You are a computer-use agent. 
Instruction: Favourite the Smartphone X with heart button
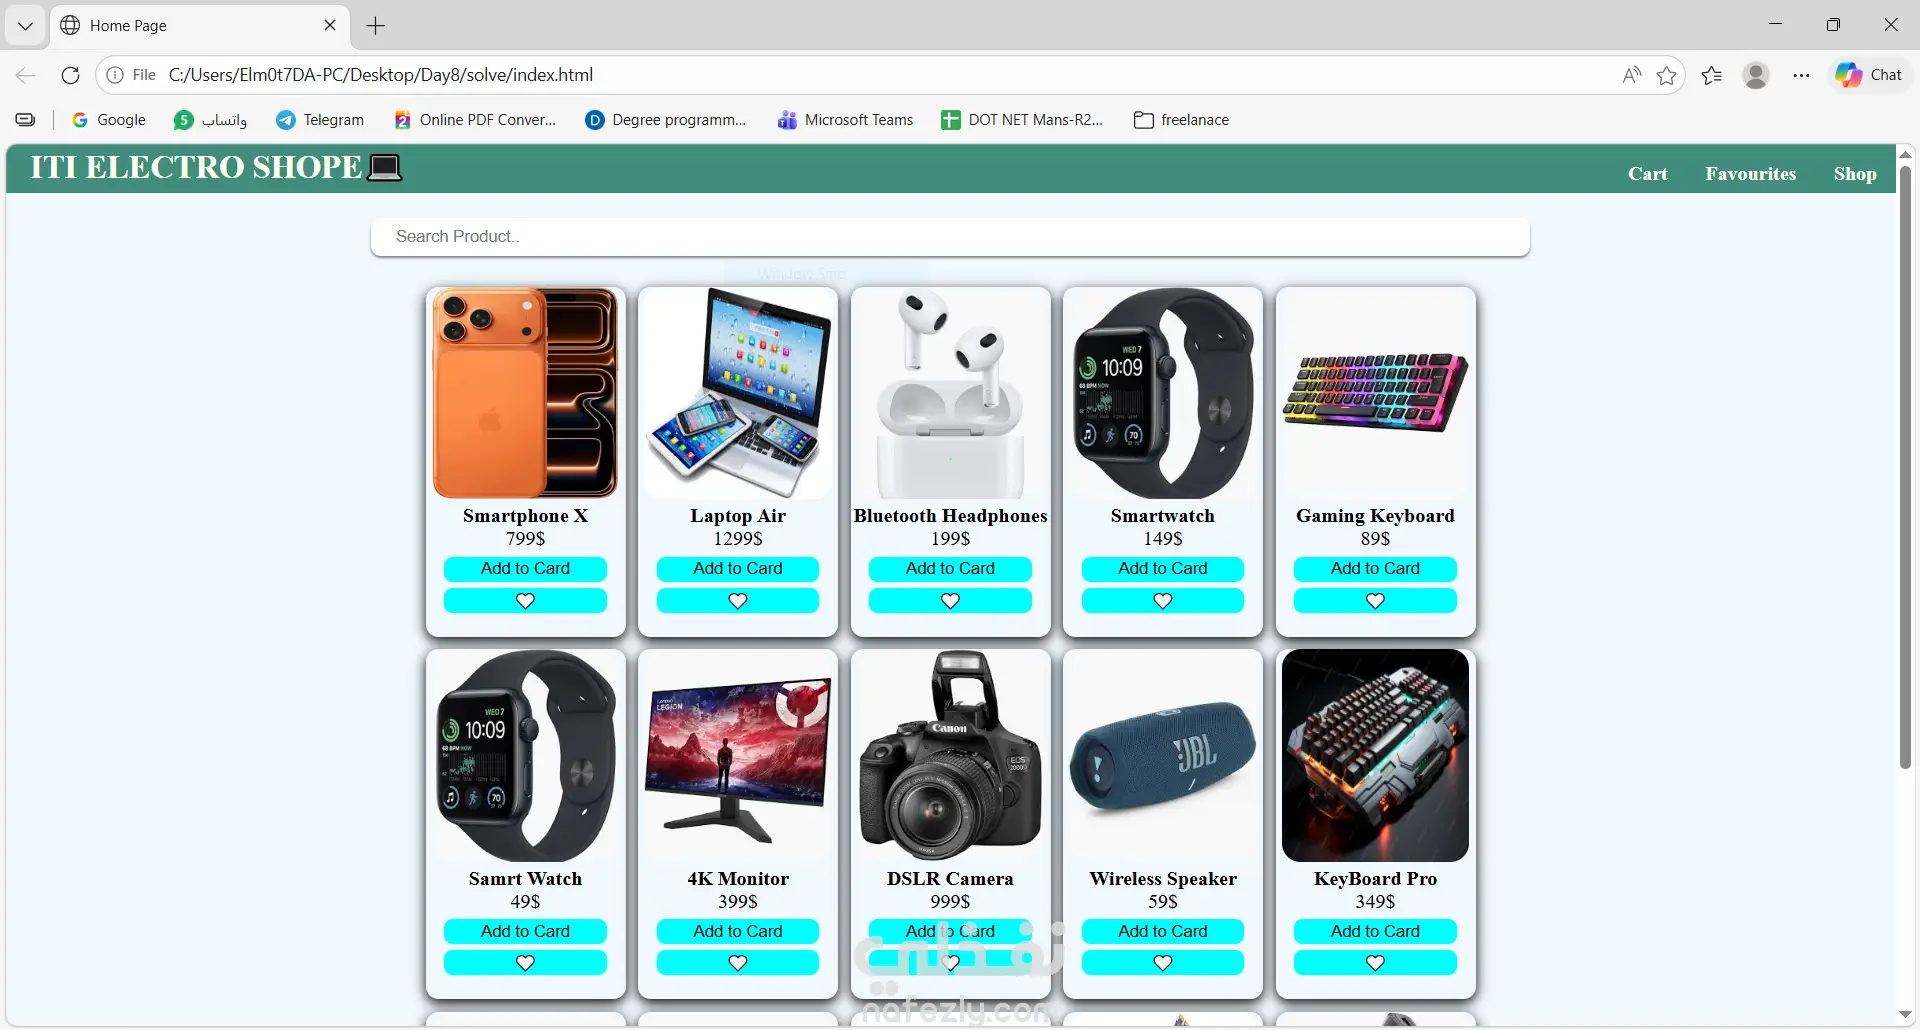(525, 601)
